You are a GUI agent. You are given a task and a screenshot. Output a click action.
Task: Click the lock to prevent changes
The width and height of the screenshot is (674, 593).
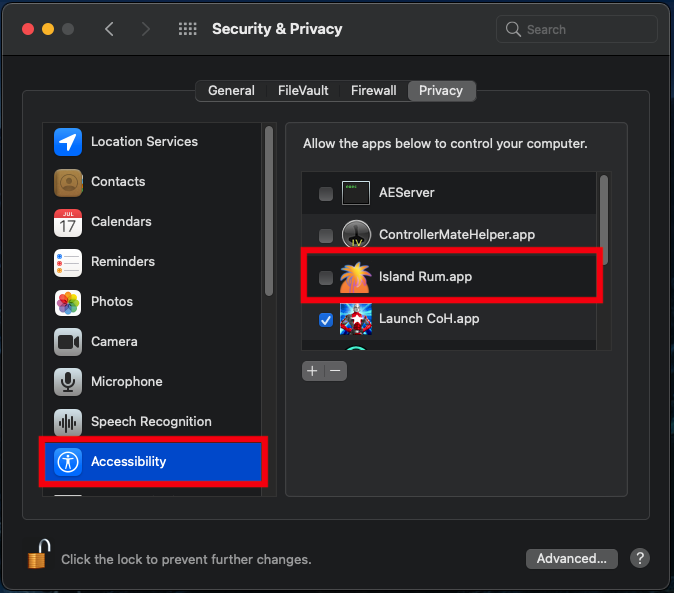(x=39, y=554)
